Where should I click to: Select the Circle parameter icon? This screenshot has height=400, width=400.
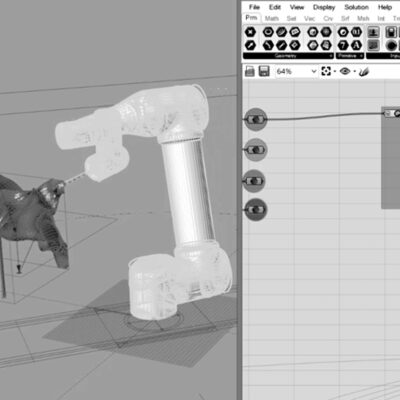tap(268, 32)
